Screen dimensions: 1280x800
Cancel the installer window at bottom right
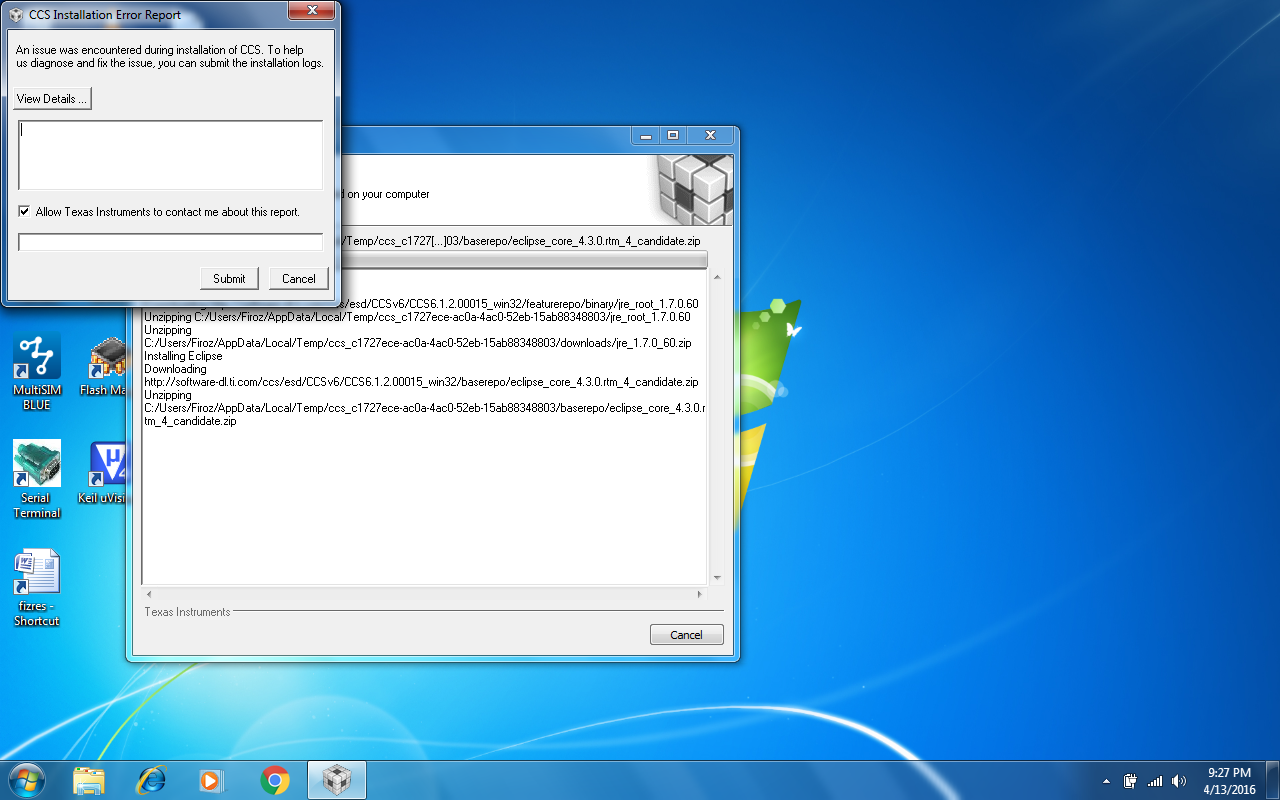(686, 635)
